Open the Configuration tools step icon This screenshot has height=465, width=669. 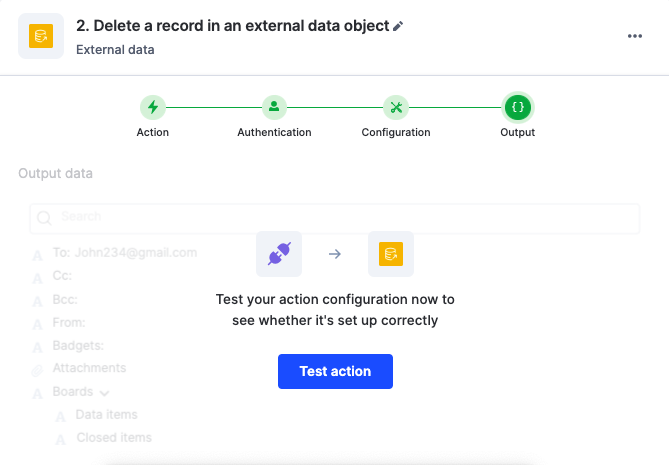(x=396, y=107)
